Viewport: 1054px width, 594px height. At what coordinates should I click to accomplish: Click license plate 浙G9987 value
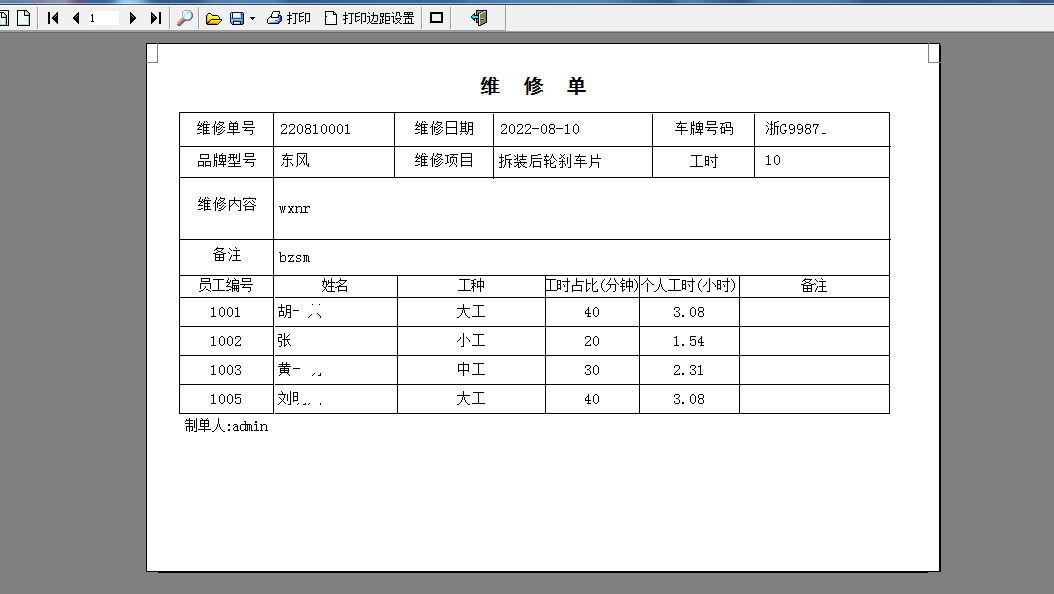(796, 128)
